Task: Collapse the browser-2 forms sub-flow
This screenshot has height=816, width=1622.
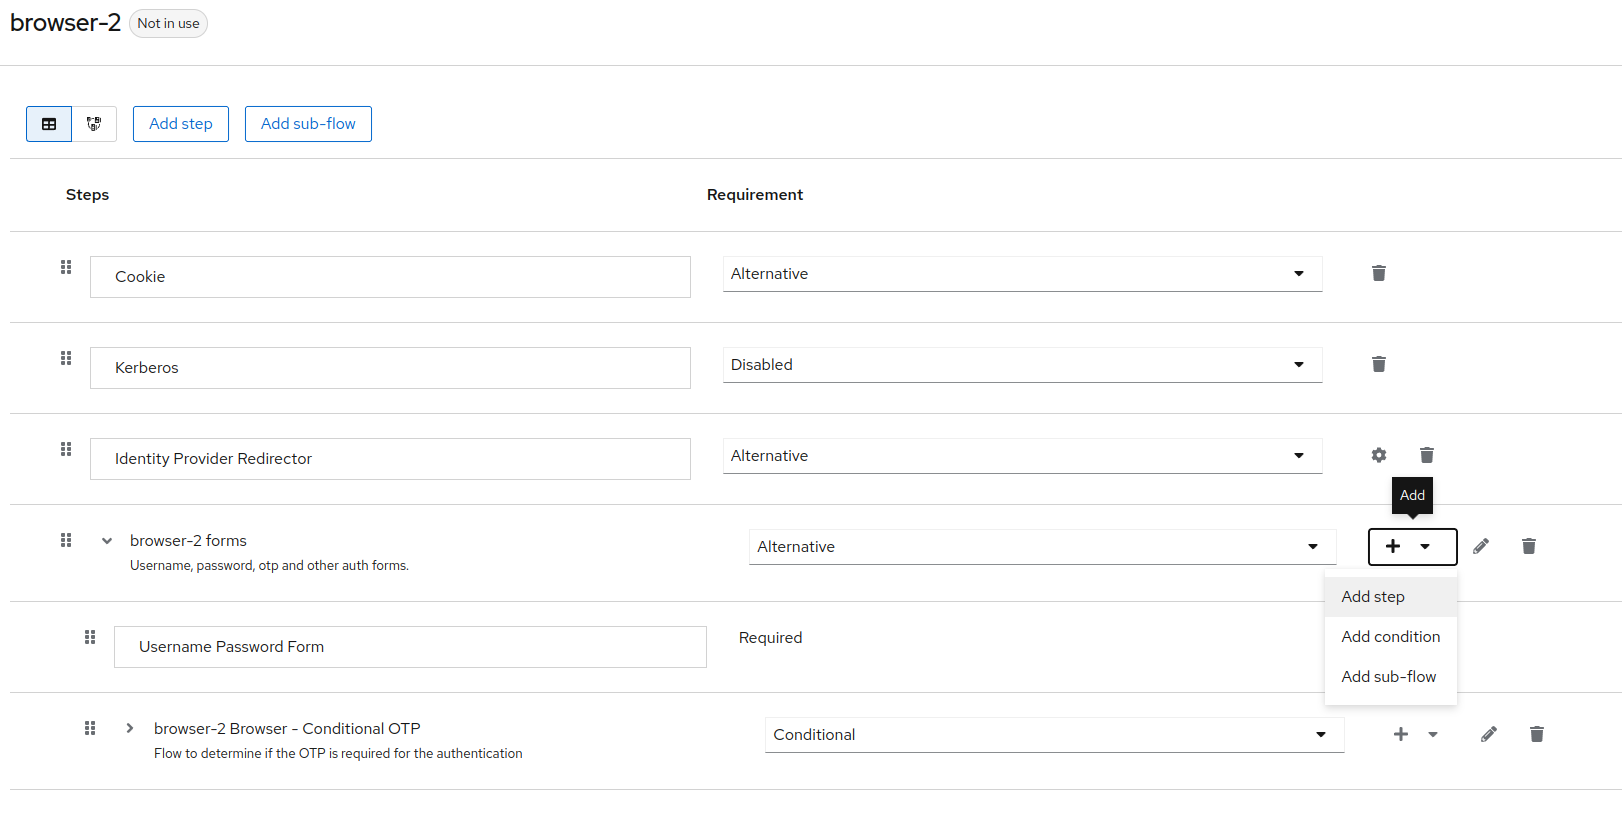Action: tap(107, 541)
